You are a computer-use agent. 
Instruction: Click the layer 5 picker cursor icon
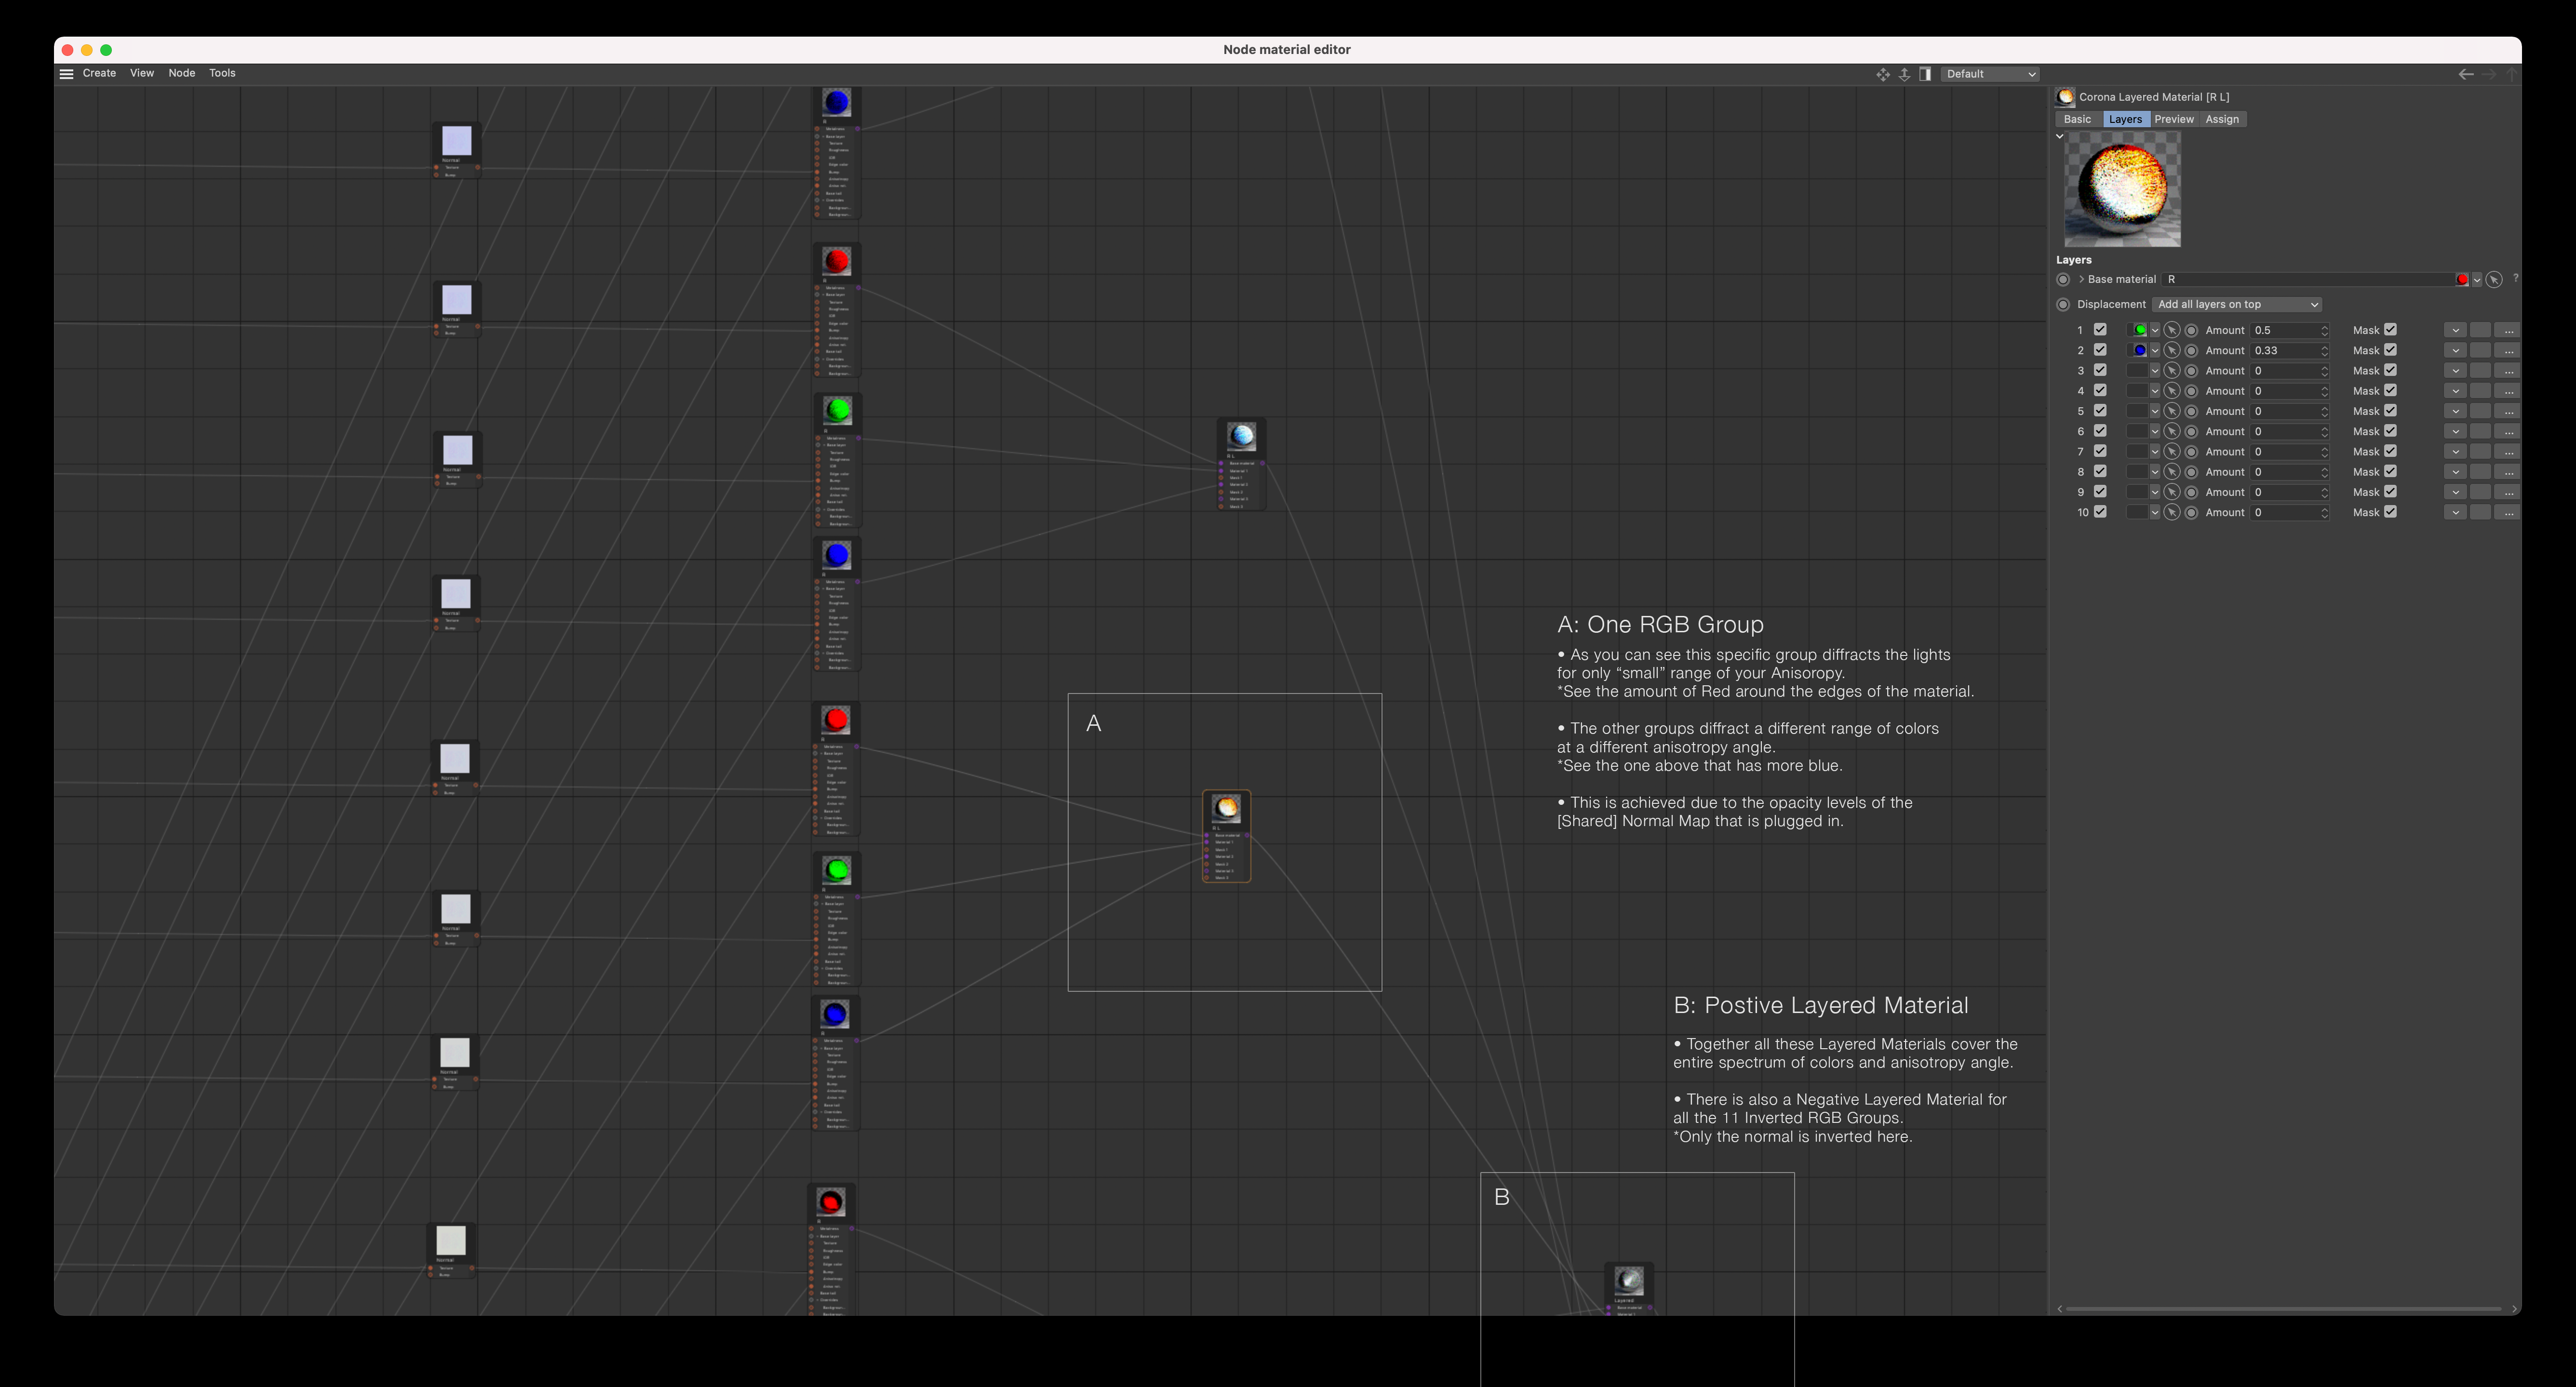(2172, 411)
